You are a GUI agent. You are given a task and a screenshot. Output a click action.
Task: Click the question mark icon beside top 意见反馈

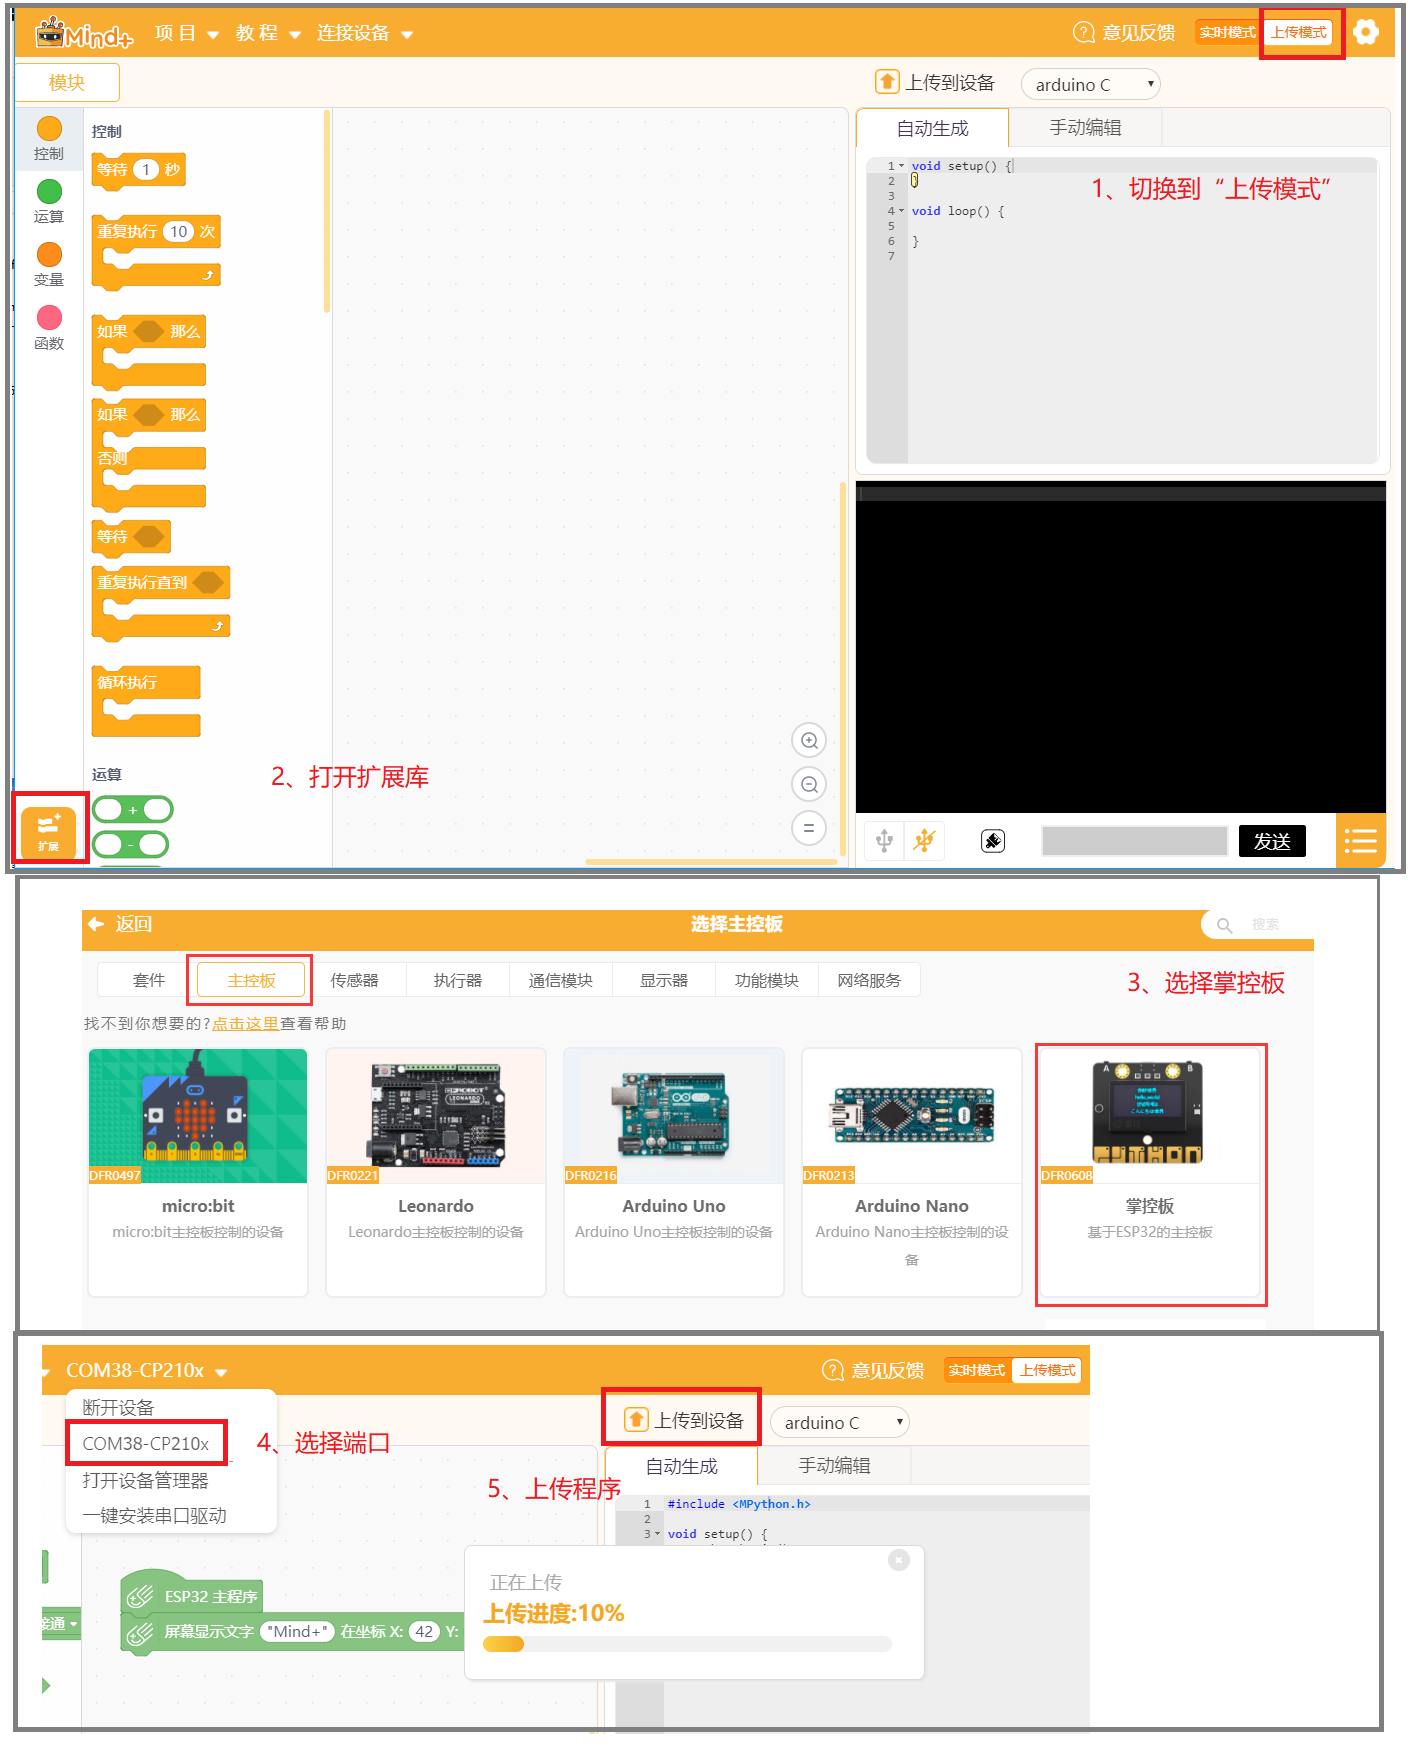click(x=1083, y=33)
